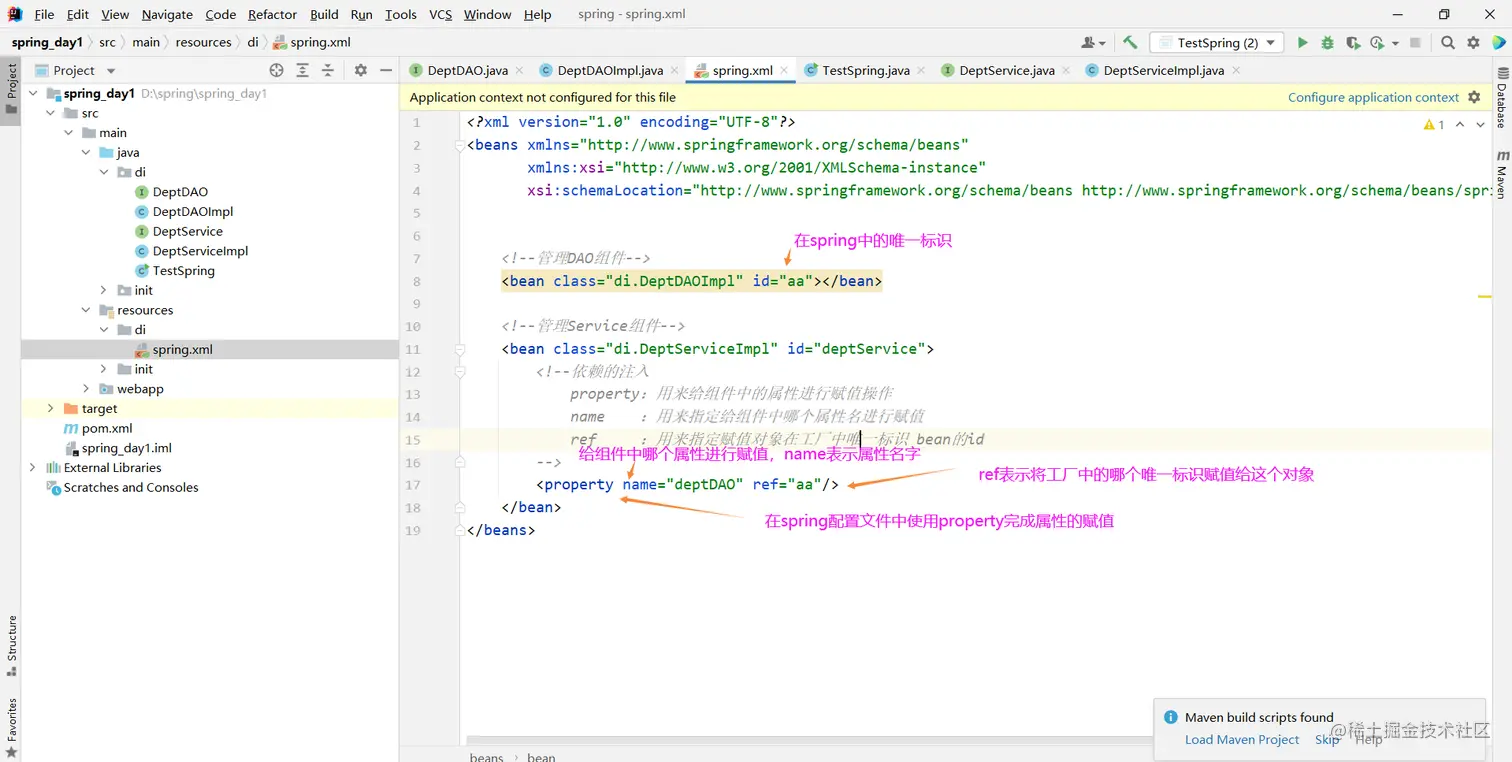This screenshot has height=762, width=1512.
Task: Click Load Maven Project link
Action: click(x=1241, y=740)
